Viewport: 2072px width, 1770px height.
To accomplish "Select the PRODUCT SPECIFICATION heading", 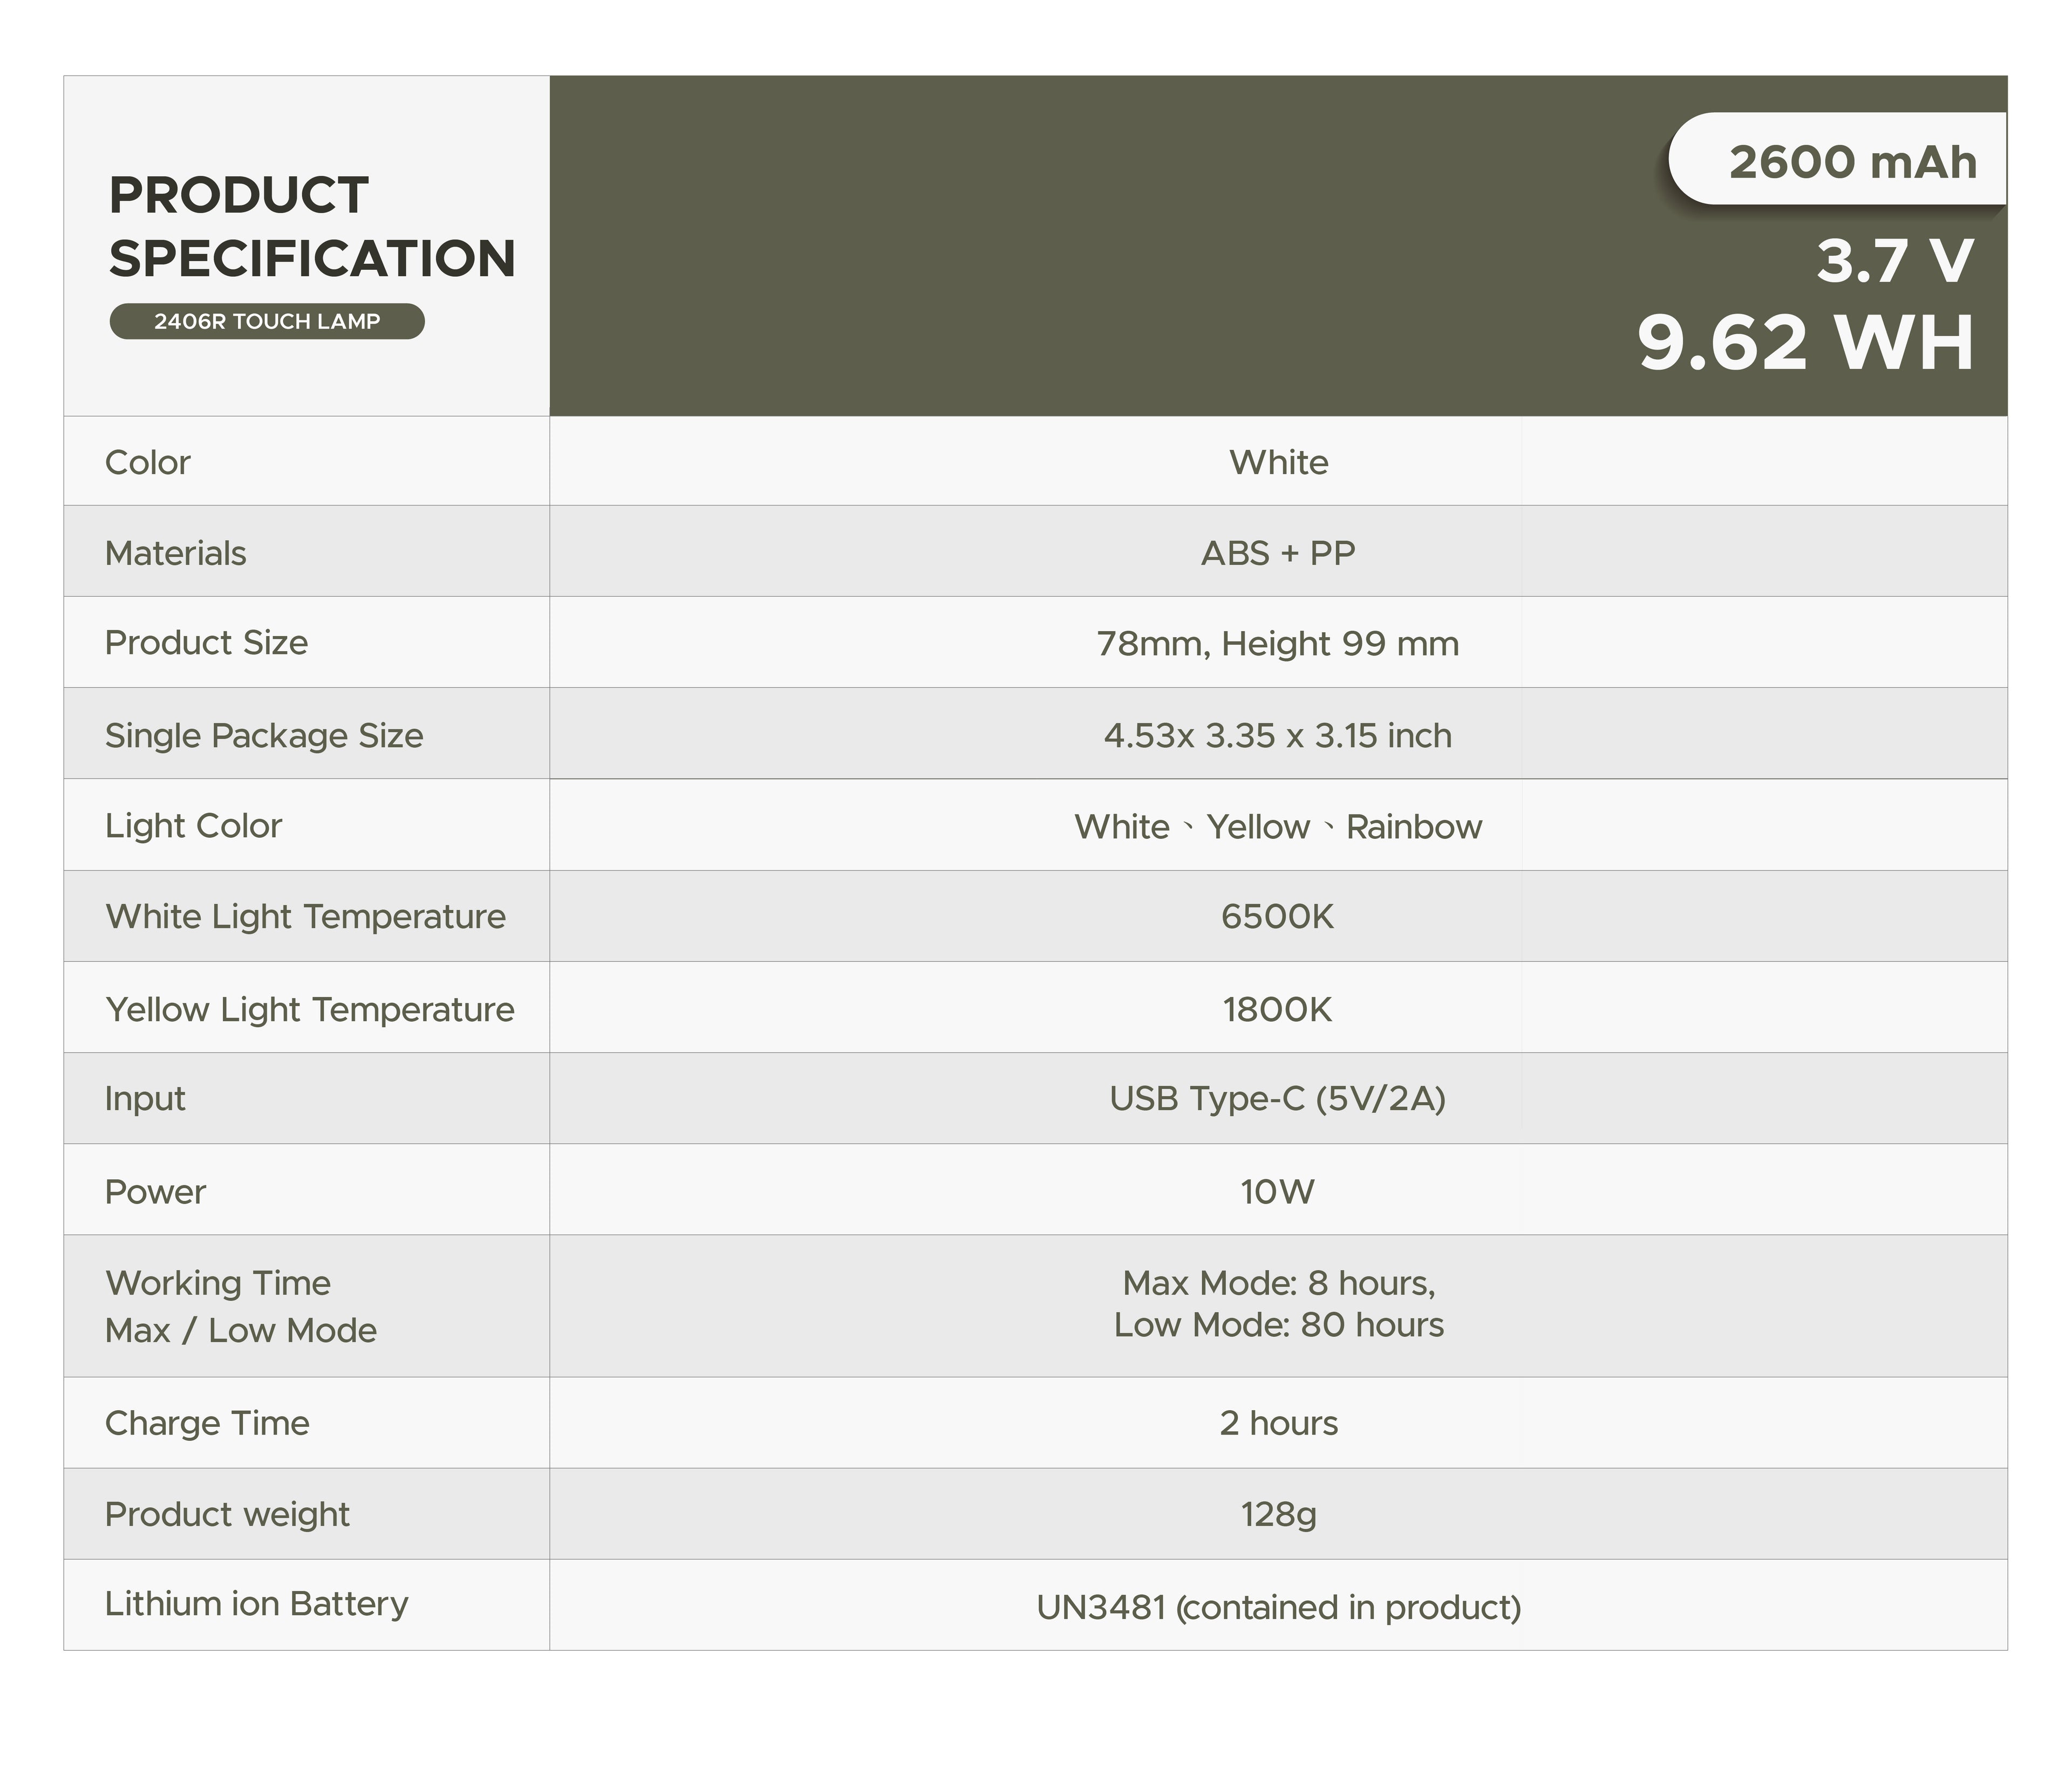I will 312,226.
